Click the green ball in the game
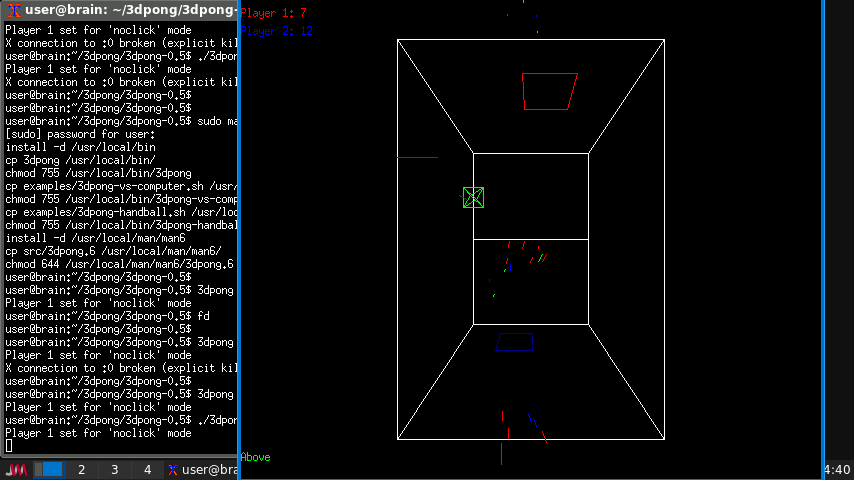Screen dimensions: 854x480 tap(474, 198)
